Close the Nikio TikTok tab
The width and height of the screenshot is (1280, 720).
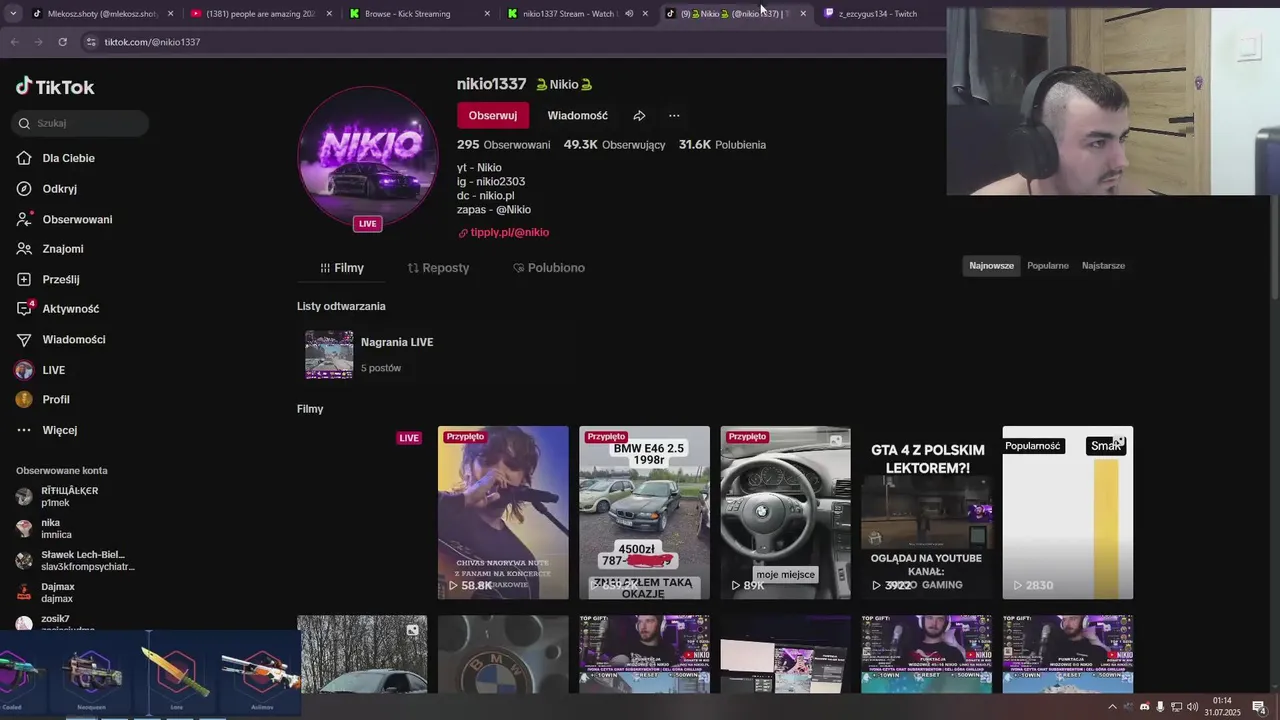point(803,14)
